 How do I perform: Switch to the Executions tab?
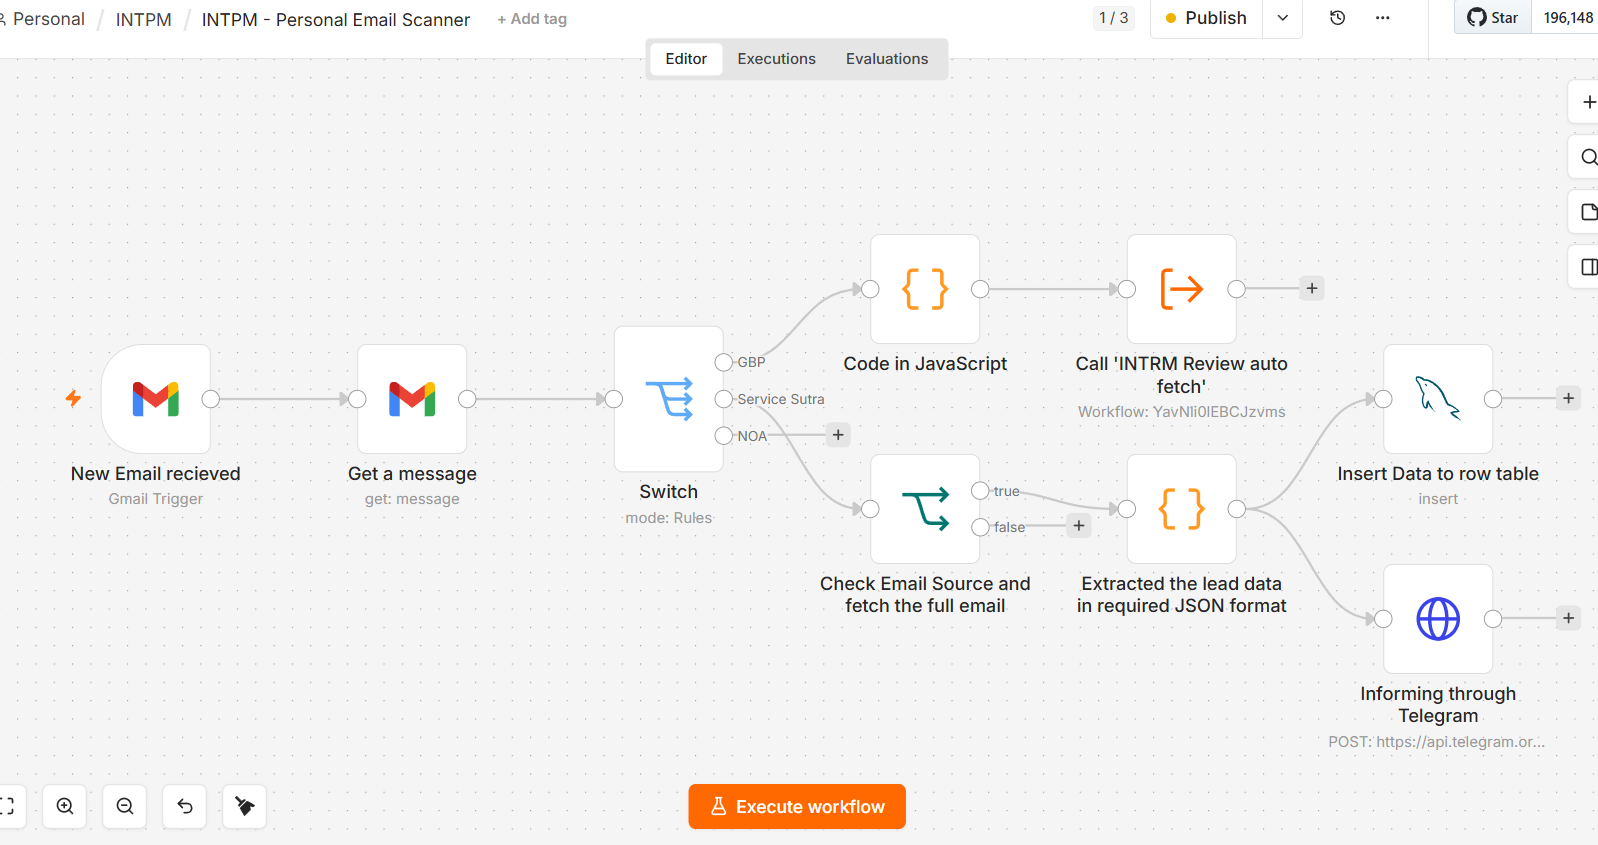click(x=777, y=59)
